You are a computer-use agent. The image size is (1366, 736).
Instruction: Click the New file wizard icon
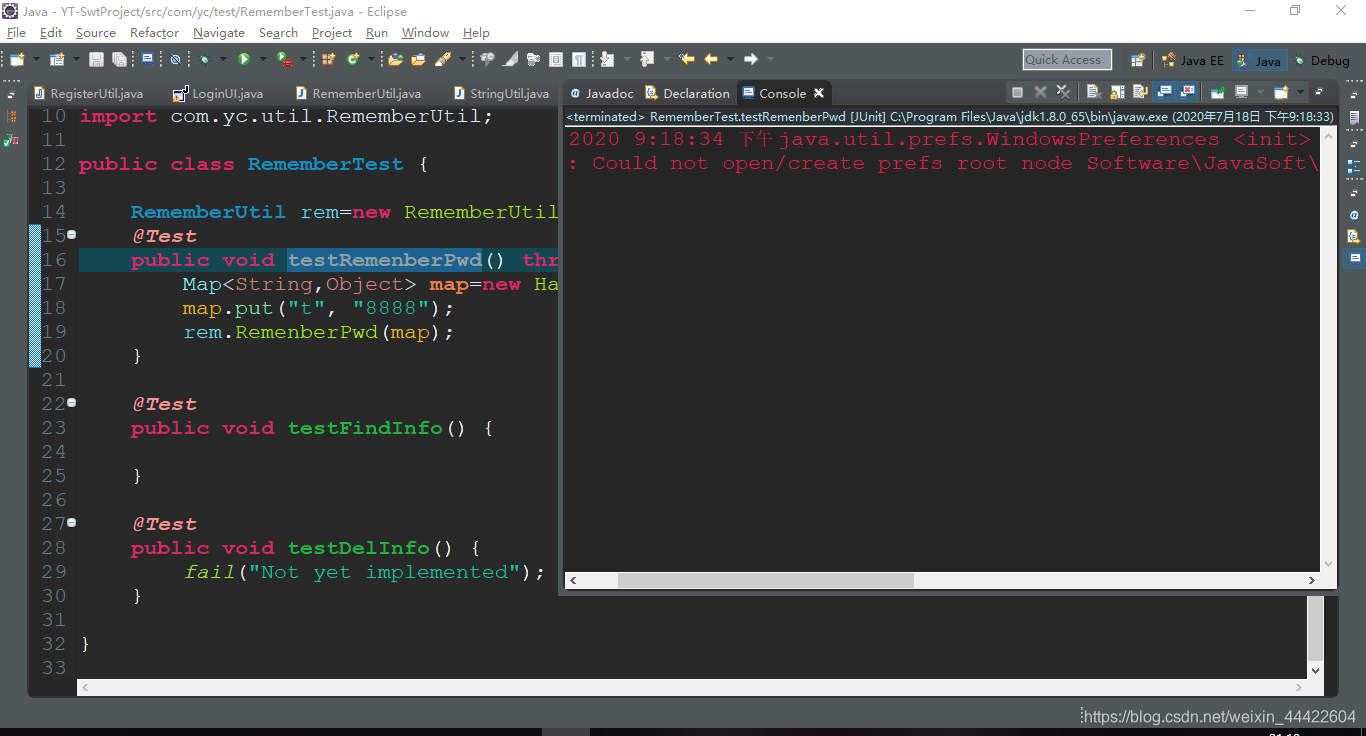[x=17, y=59]
